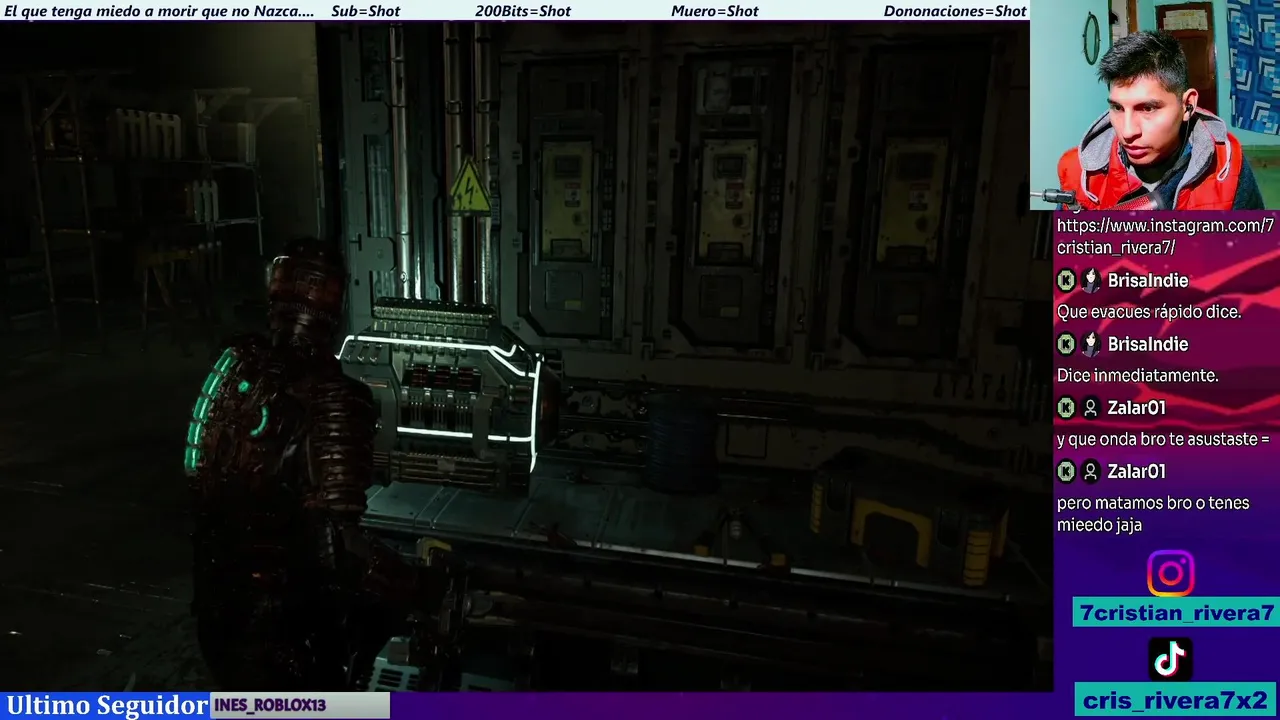This screenshot has width=1280, height=720.
Task: Open the Instagram link in chat
Action: coord(1165,236)
